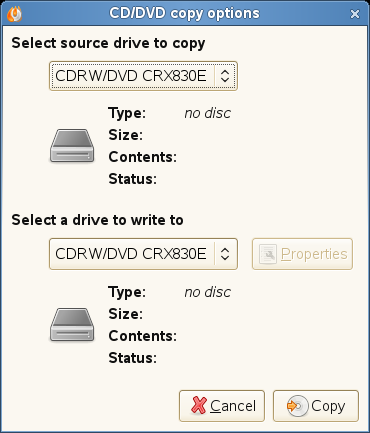Click the source drive "no disc" type value
The height and width of the screenshot is (433, 370).
pyautogui.click(x=207, y=113)
